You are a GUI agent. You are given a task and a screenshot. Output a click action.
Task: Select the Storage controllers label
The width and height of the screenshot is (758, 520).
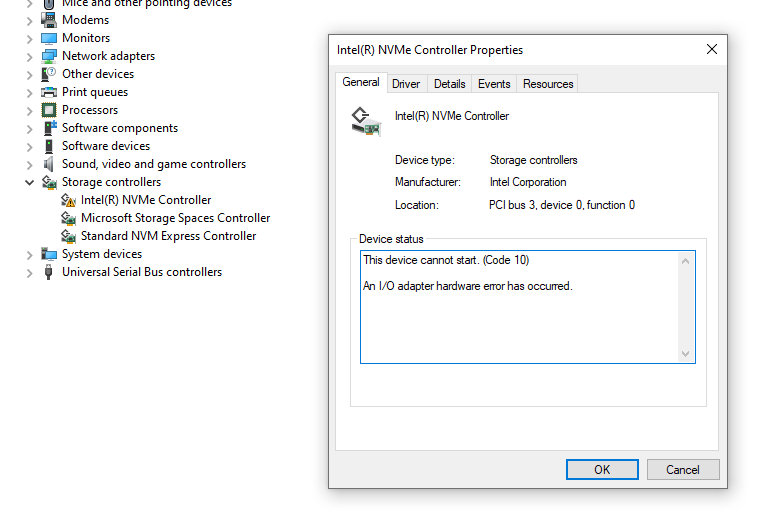[x=111, y=182]
